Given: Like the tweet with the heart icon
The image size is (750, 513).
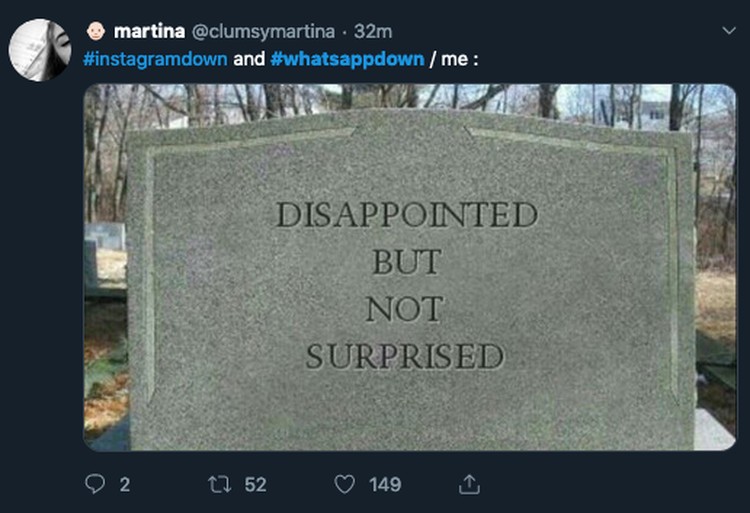Looking at the screenshot, I should point(344,484).
